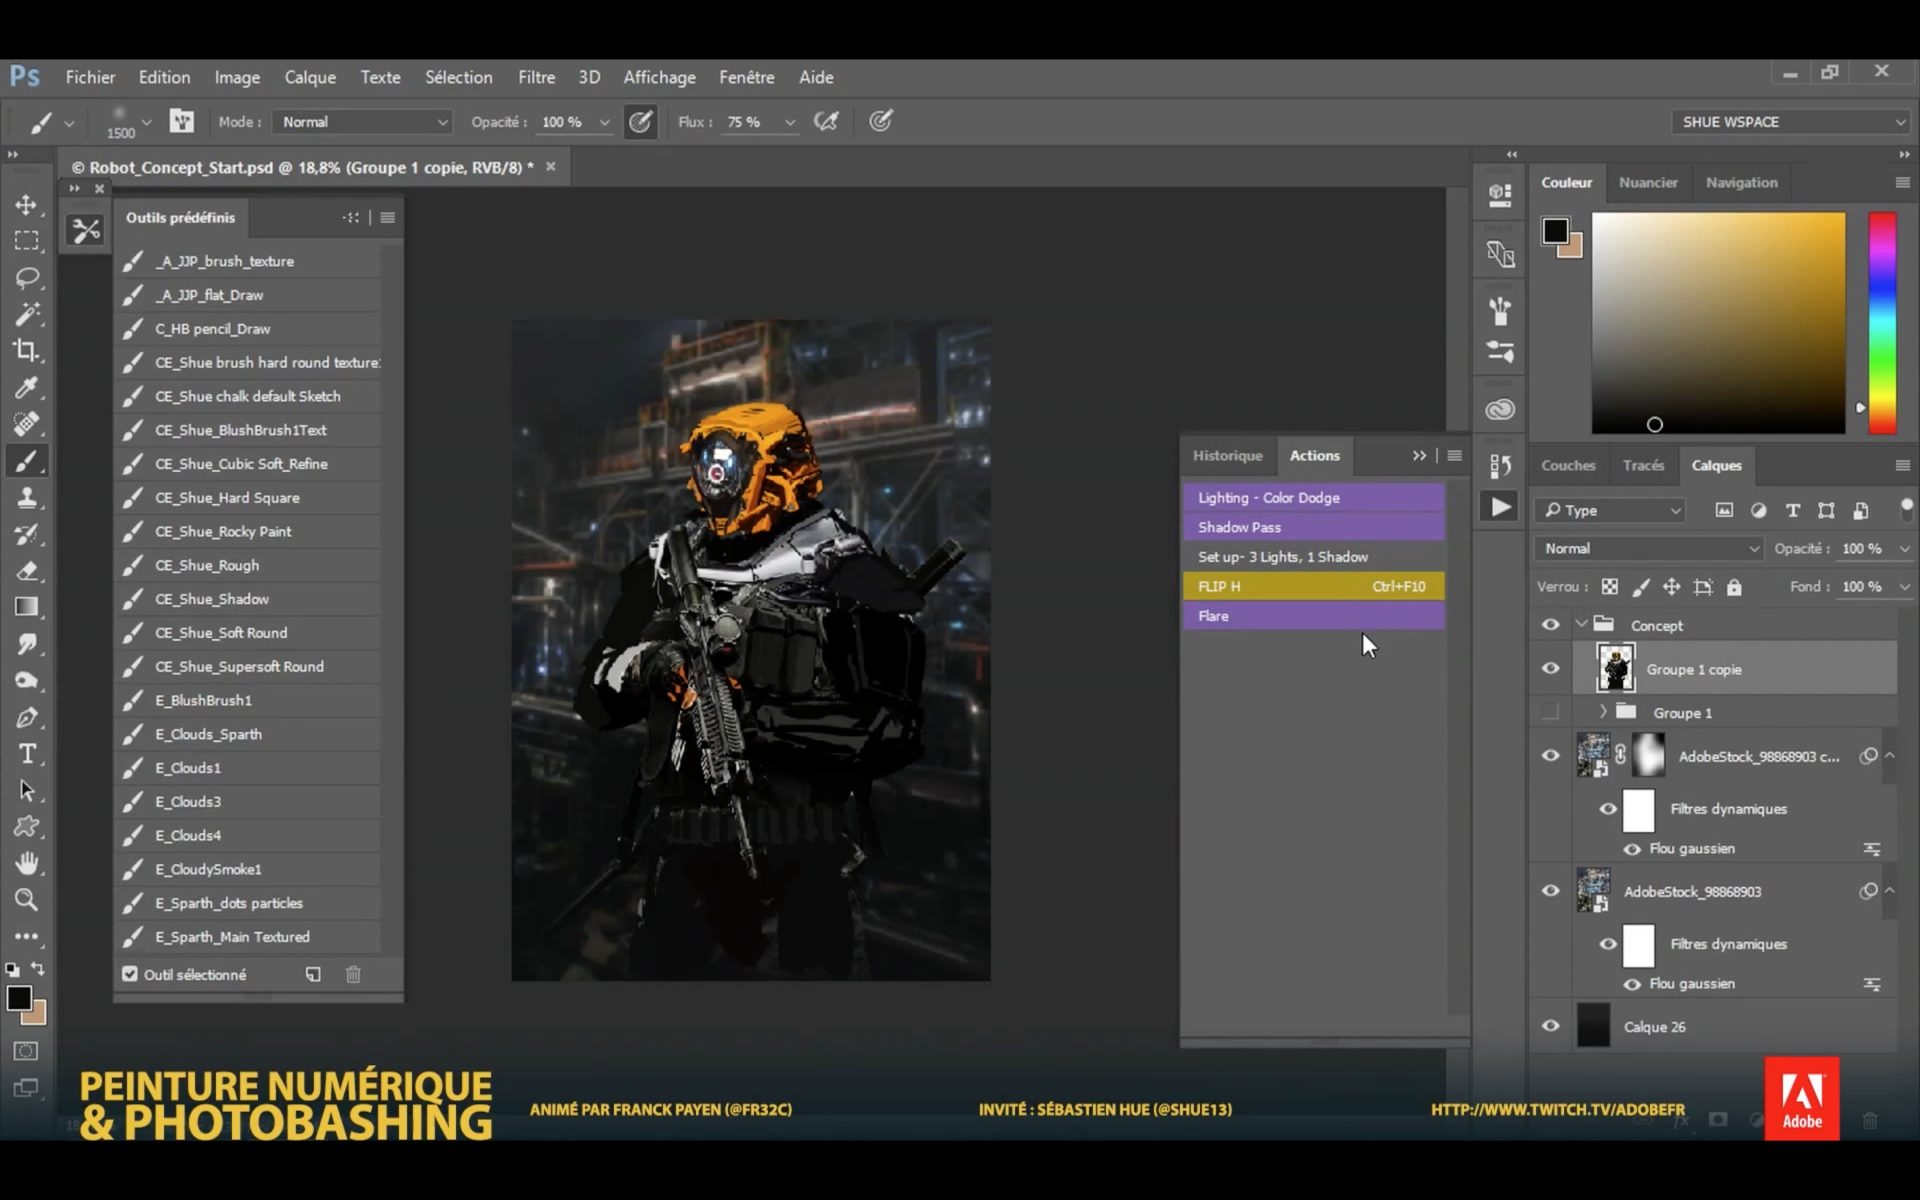Select the Brush tool in toolbar

pos(26,461)
